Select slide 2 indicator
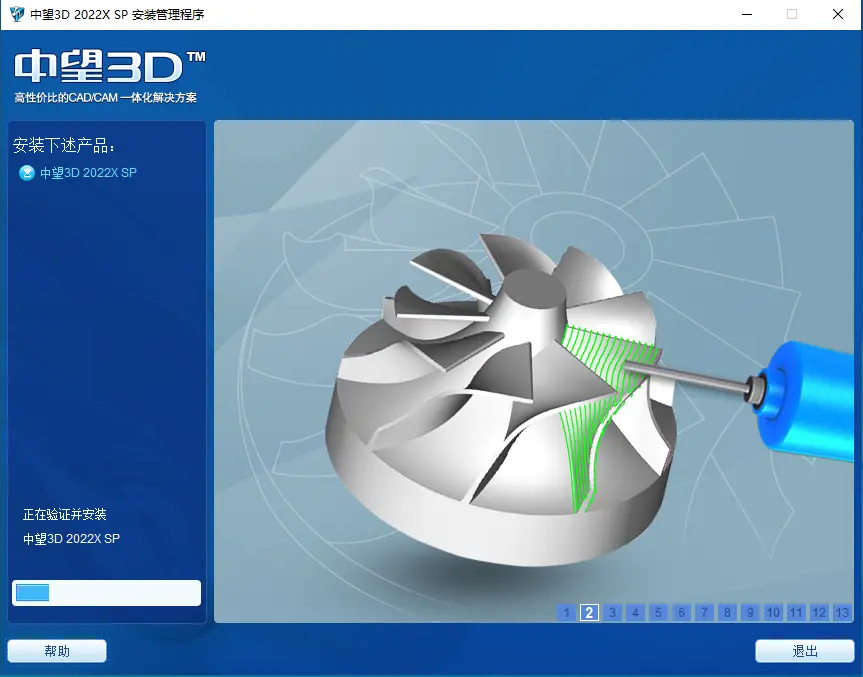 tap(589, 613)
